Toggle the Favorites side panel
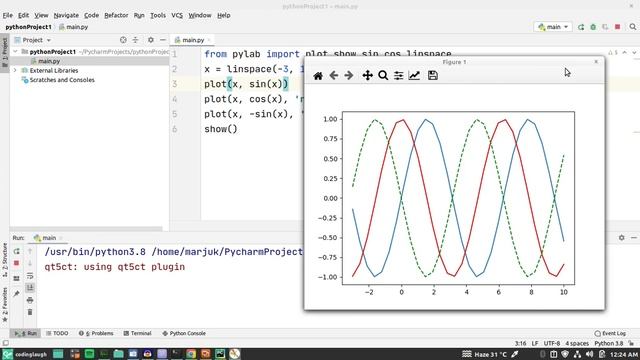Image resolution: width=640 pixels, height=360 pixels. [4, 304]
